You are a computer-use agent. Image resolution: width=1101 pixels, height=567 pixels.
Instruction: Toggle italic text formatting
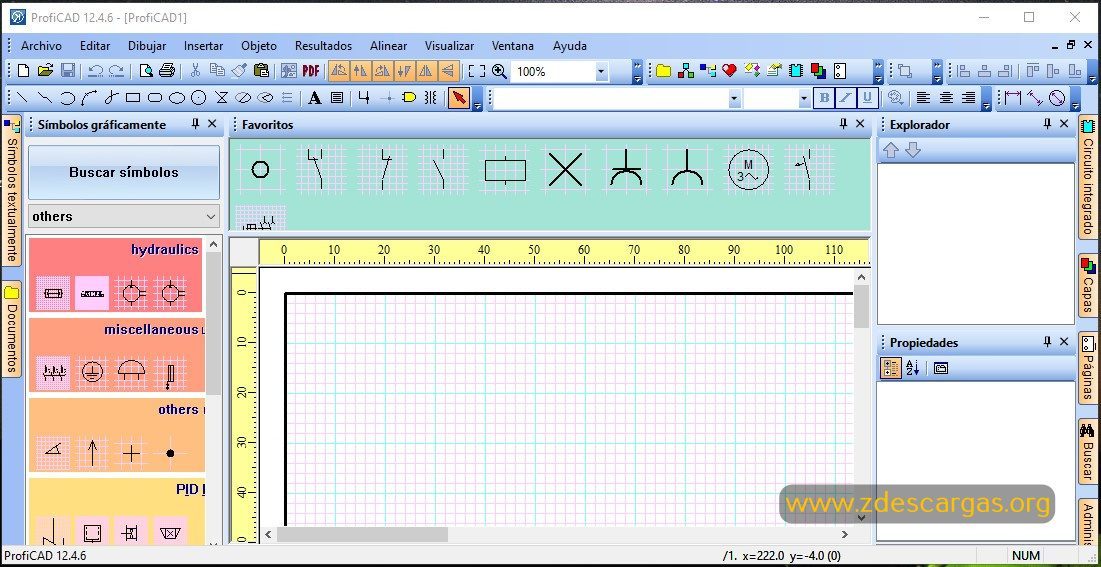[845, 98]
